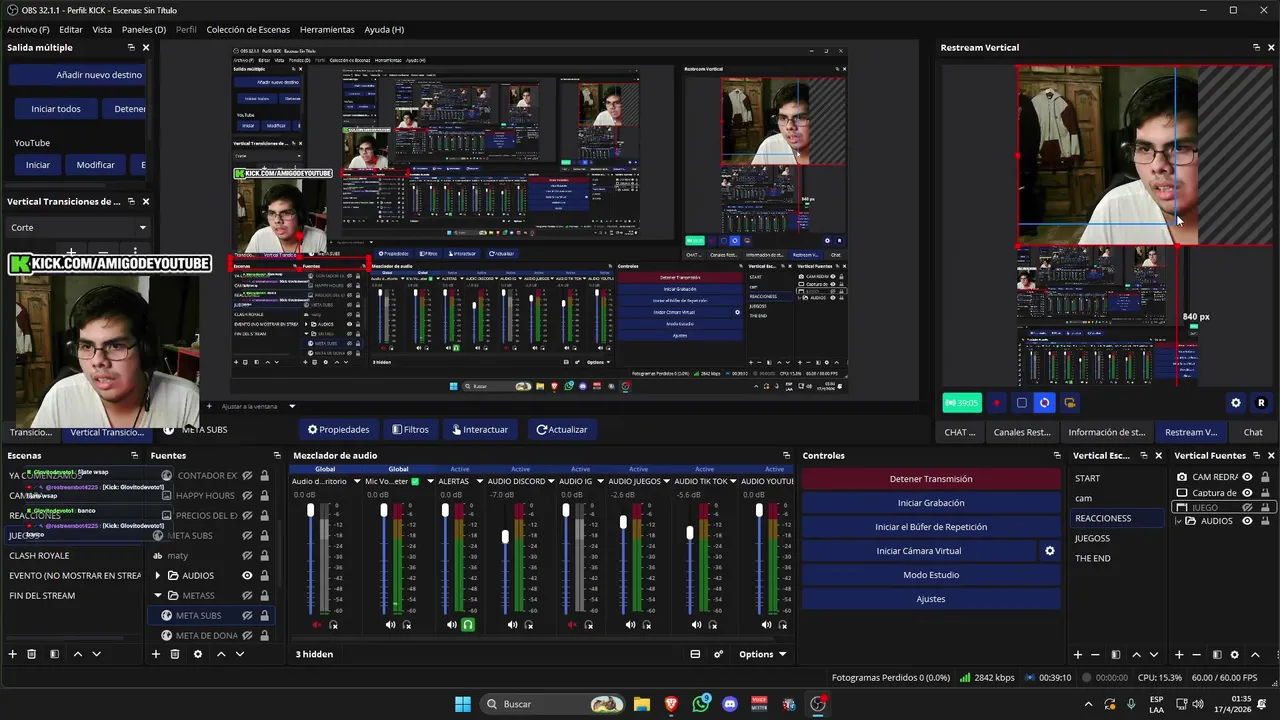The image size is (1280, 720).
Task: Open AUDIO JUEGOS channel dropdown arrow
Action: tap(668, 482)
